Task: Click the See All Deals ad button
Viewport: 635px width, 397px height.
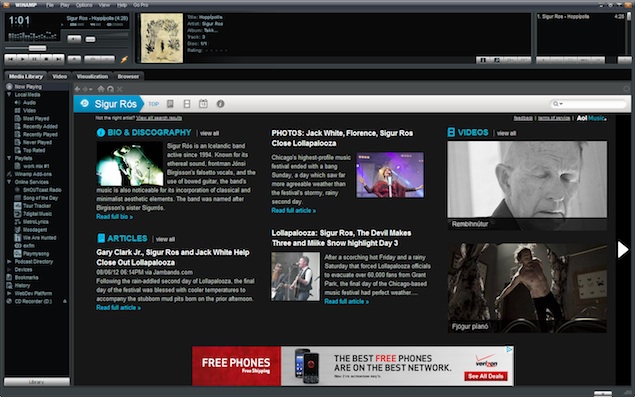Action: pyautogui.click(x=486, y=376)
